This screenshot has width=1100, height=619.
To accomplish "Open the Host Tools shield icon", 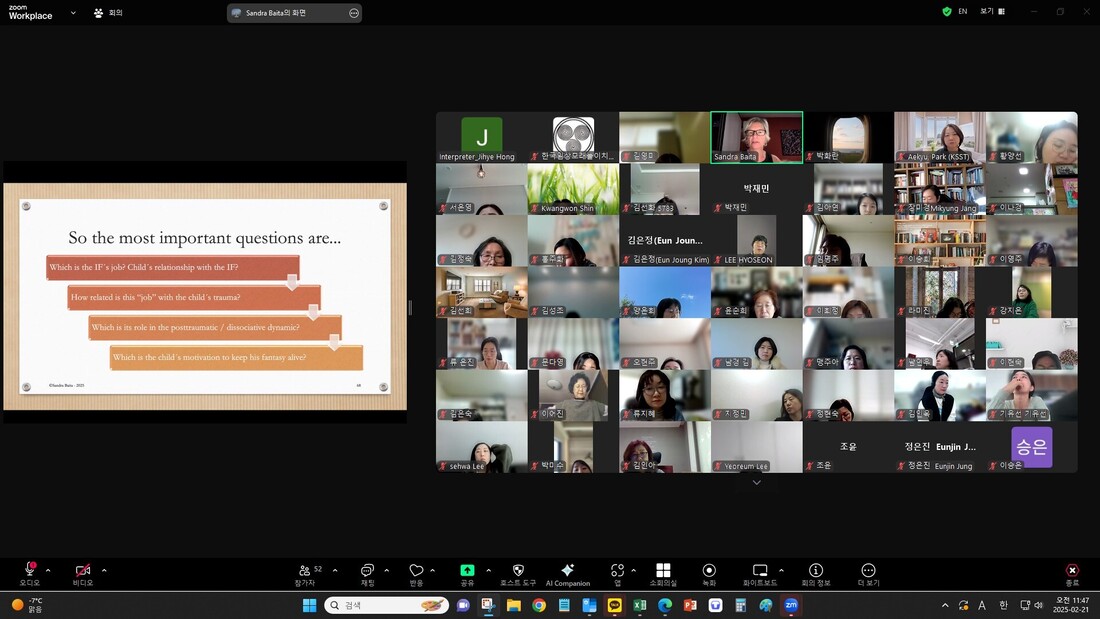I will [x=518, y=571].
